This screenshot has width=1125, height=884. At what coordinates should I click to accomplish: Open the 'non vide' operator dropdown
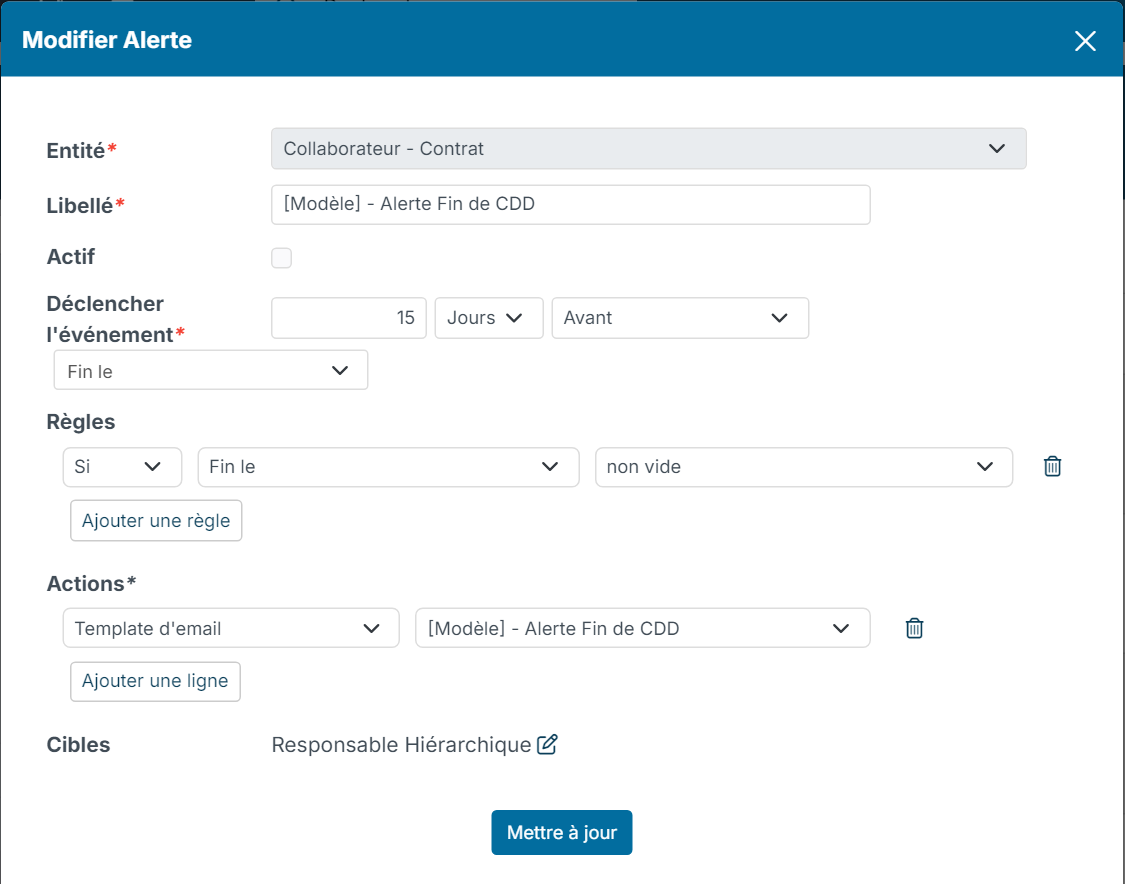[x=804, y=467]
